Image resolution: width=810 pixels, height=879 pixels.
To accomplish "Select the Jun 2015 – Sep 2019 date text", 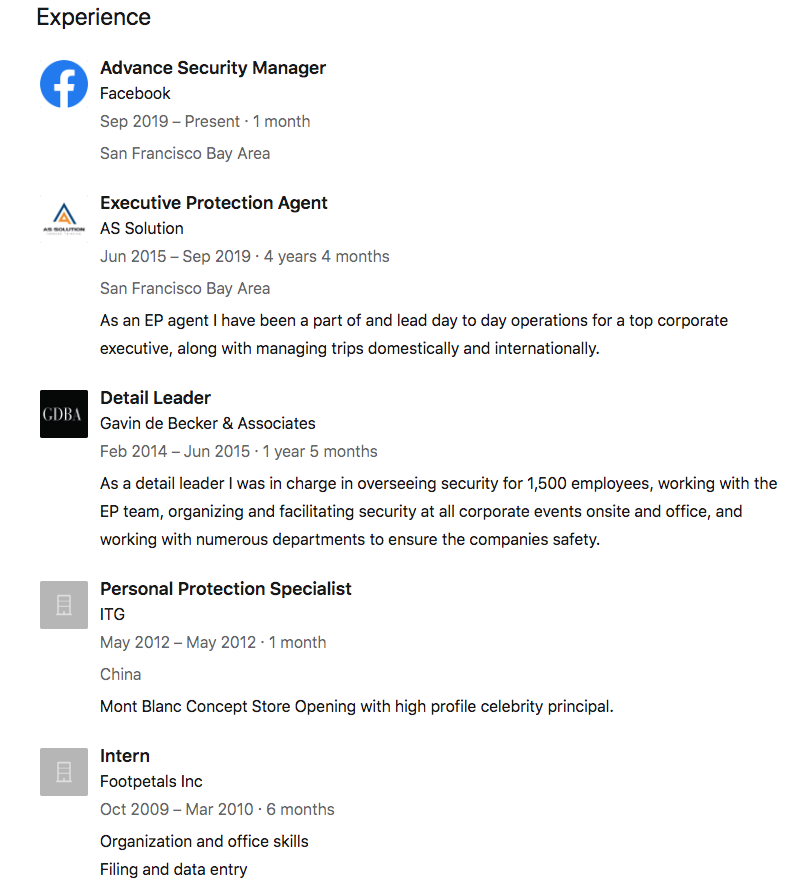I will click(x=175, y=257).
